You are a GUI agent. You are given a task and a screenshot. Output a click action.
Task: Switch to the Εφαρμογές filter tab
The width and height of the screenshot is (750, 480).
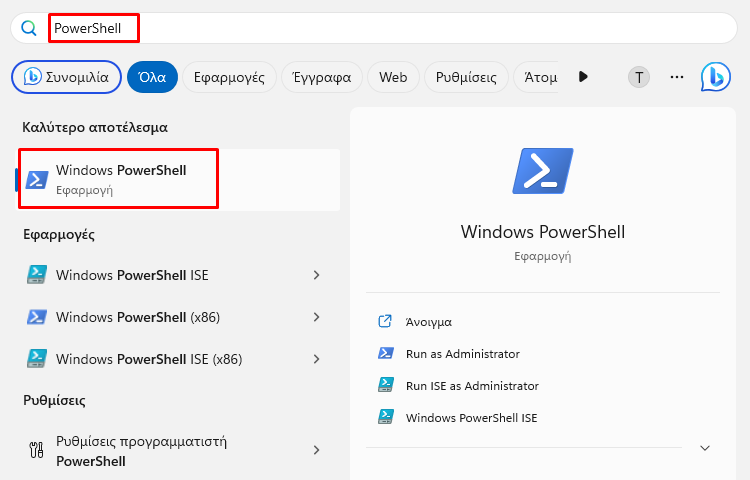tap(229, 77)
